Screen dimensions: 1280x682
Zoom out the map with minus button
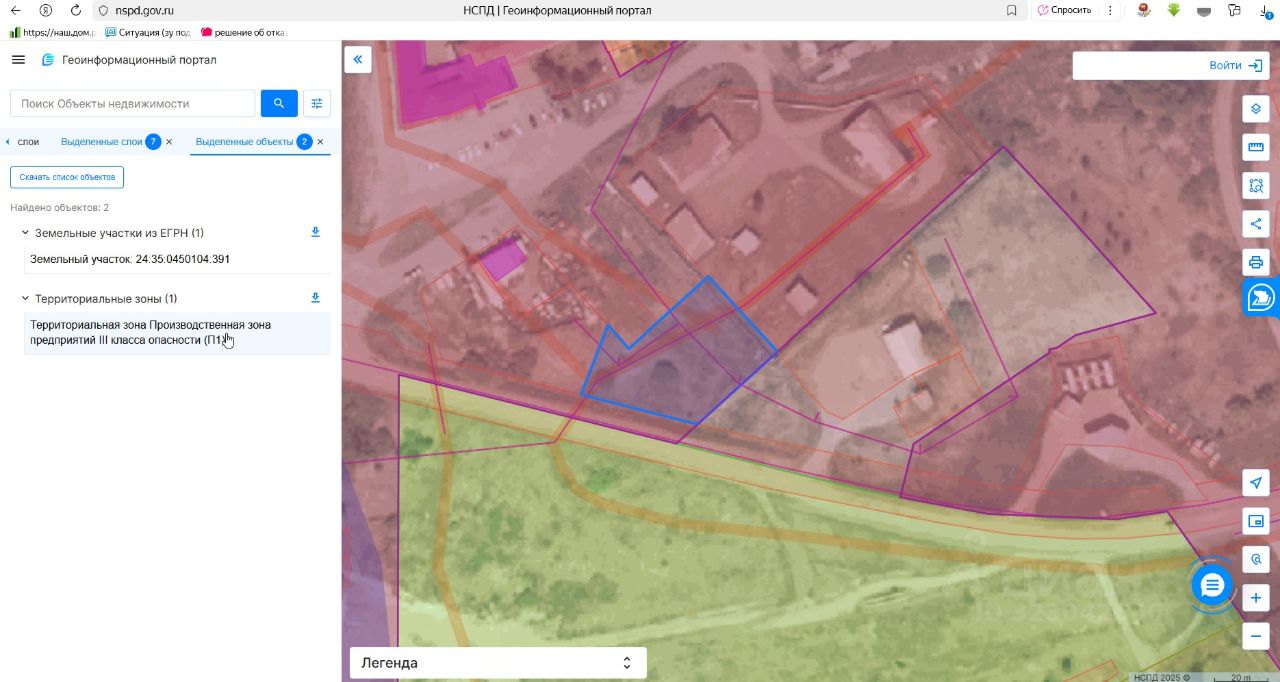click(x=1256, y=636)
